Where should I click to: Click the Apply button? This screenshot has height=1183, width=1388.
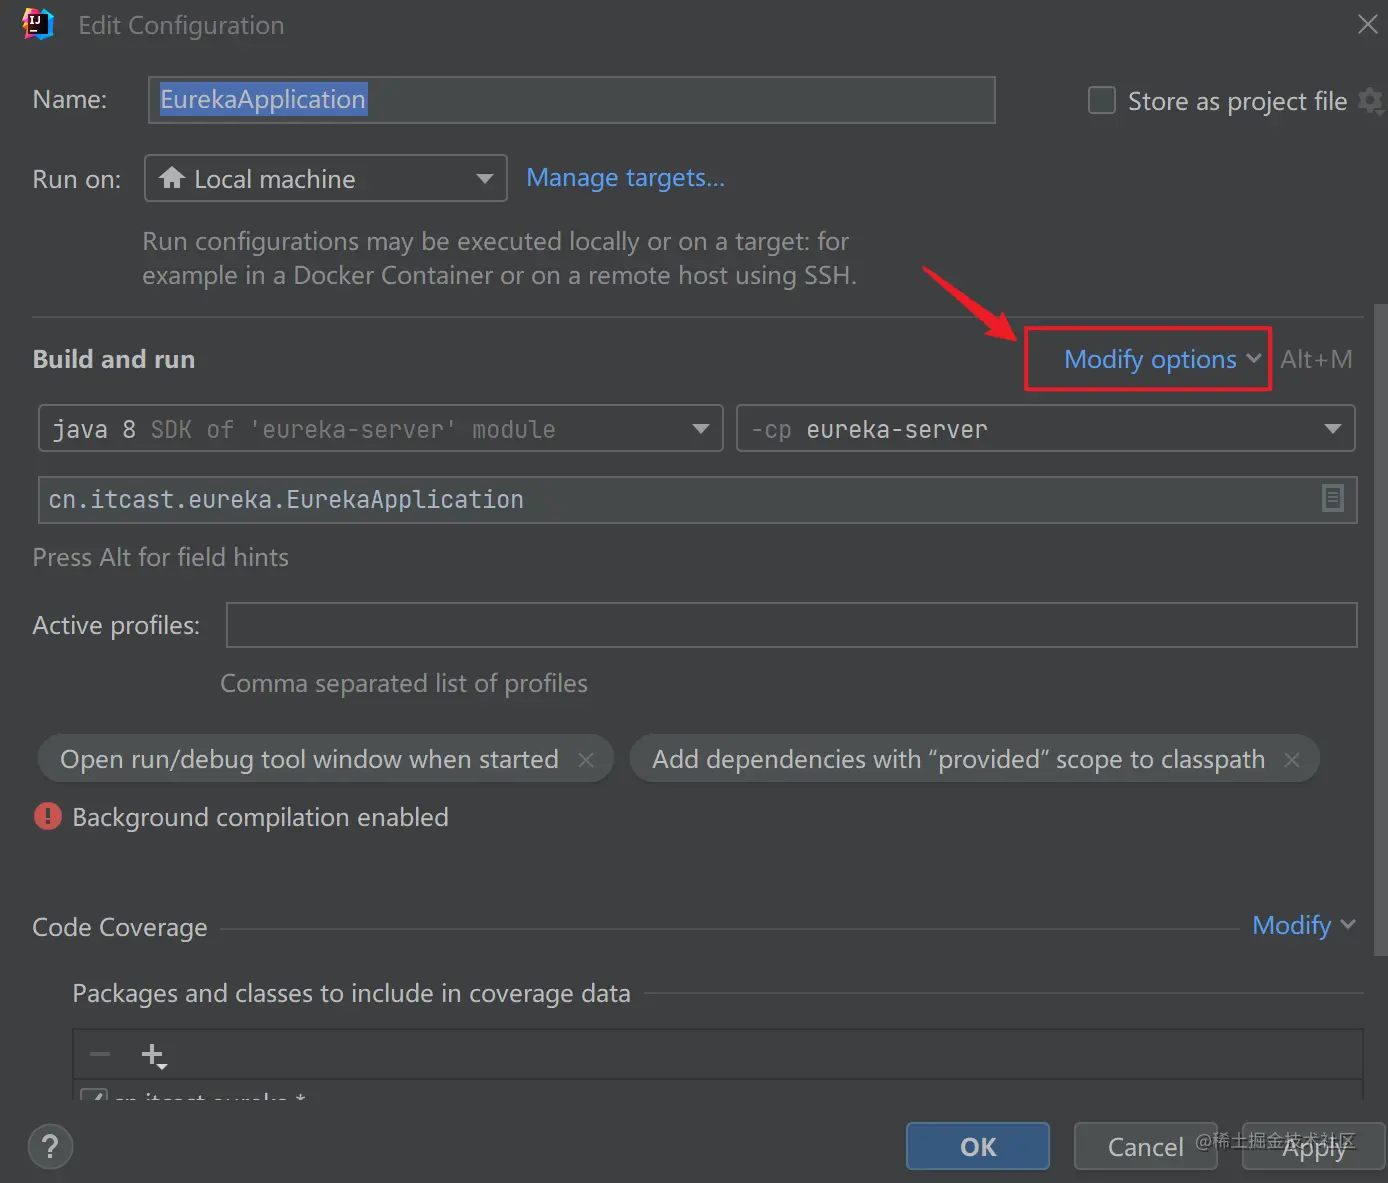click(1314, 1146)
